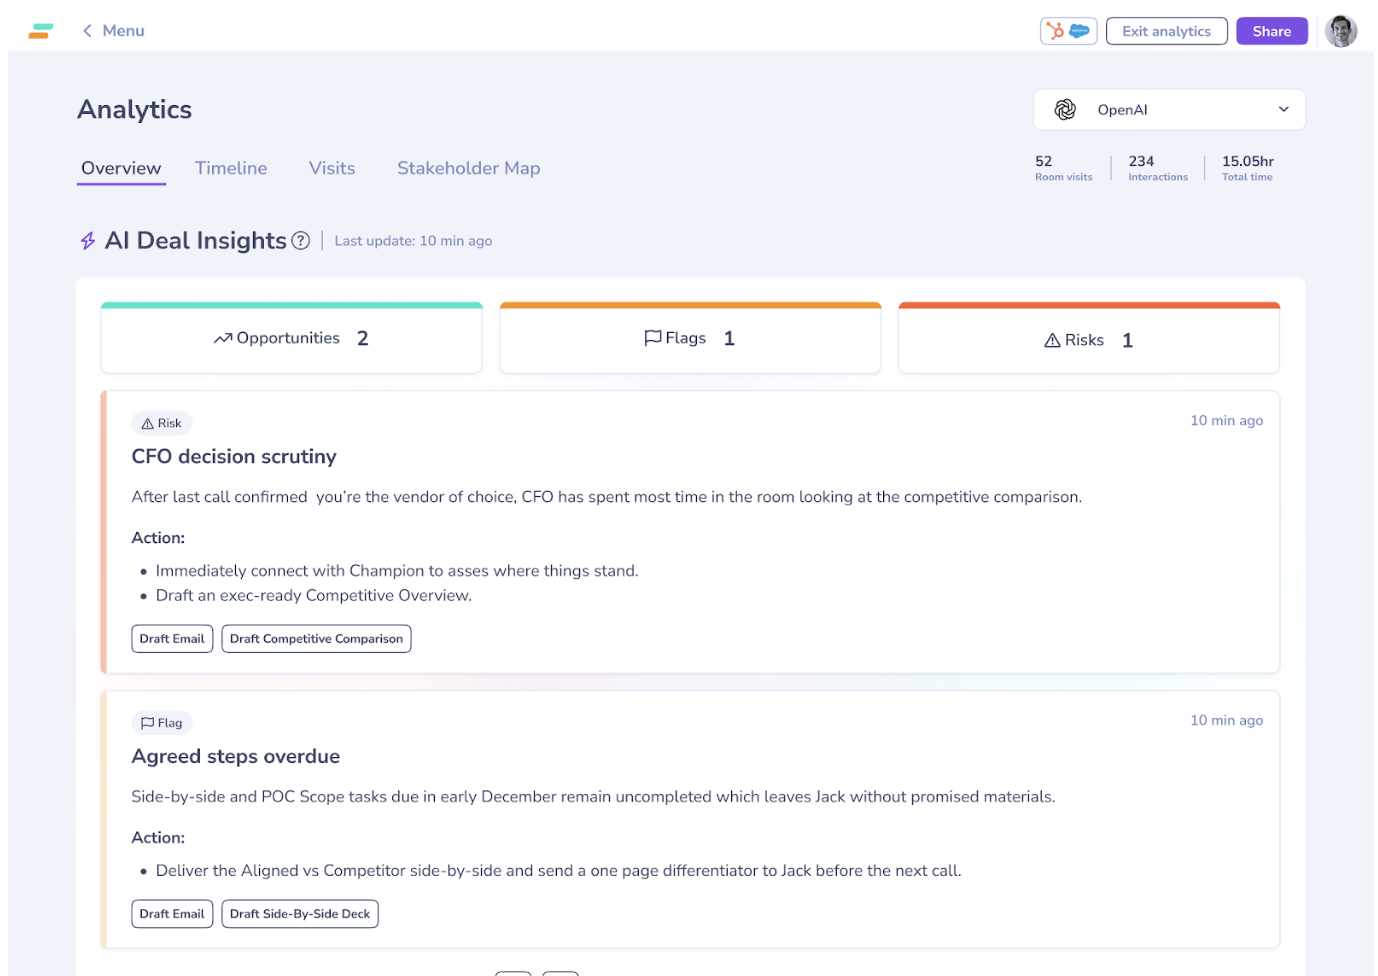The width and height of the screenshot is (1378, 976).
Task: Open the Stakeholder Map tab
Action: 468,168
